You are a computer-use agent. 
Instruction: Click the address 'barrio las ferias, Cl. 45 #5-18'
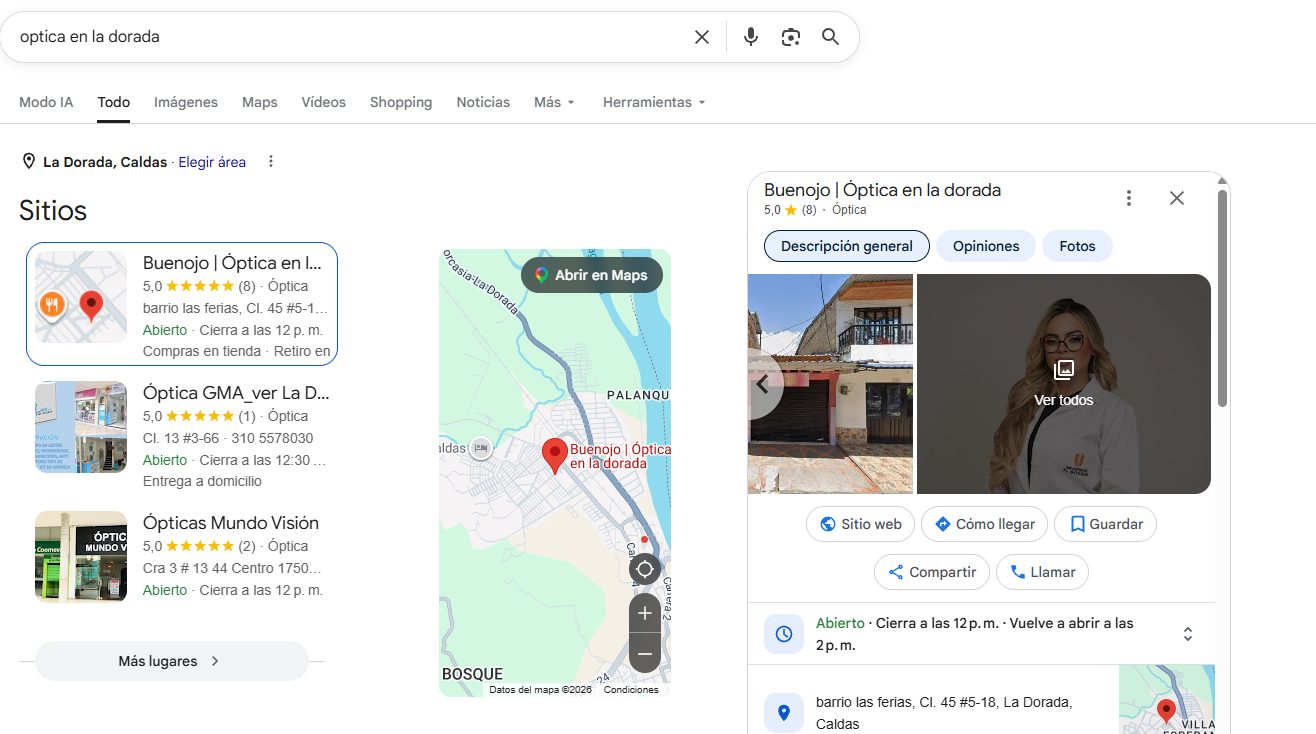coord(944,713)
